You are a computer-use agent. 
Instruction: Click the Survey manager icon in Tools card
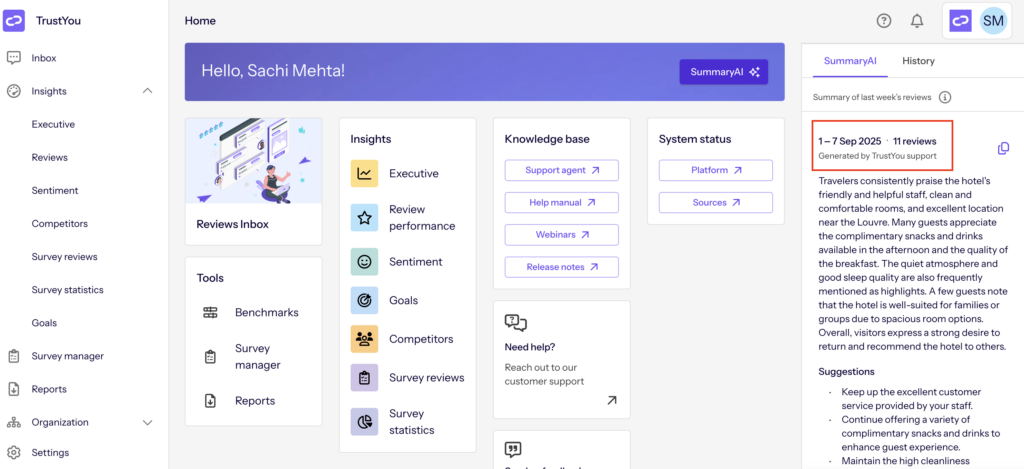pyautogui.click(x=210, y=357)
